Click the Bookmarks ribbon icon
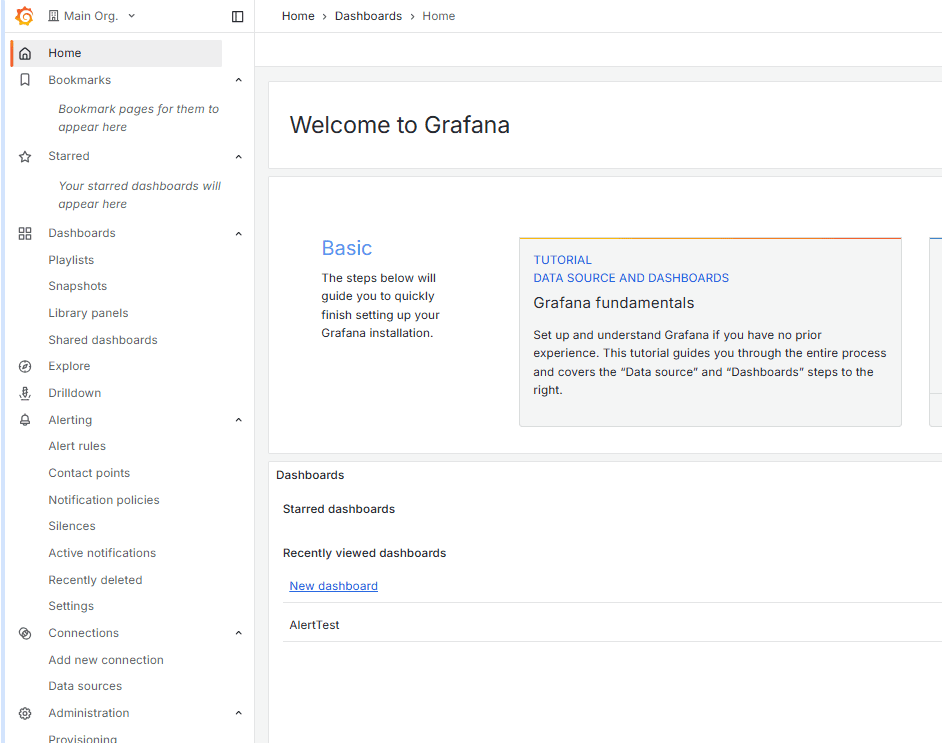Screen dimensions: 942x743 pos(25,80)
